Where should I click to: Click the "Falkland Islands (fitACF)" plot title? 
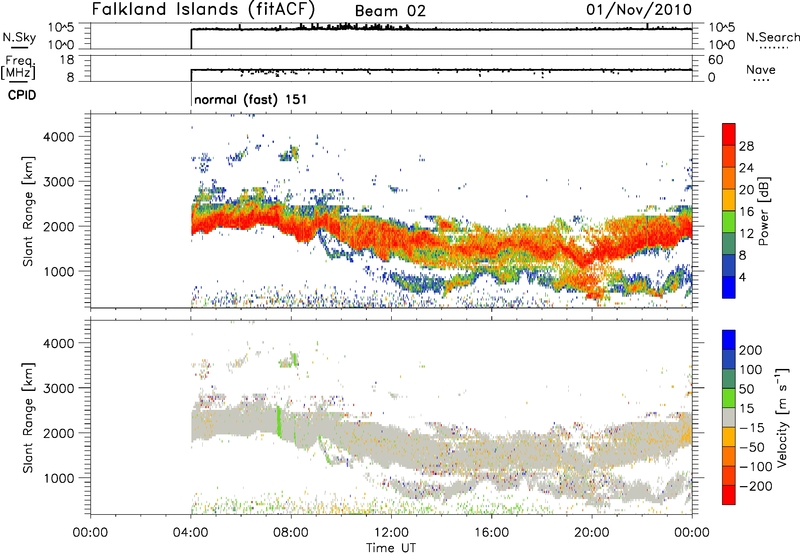point(203,9)
